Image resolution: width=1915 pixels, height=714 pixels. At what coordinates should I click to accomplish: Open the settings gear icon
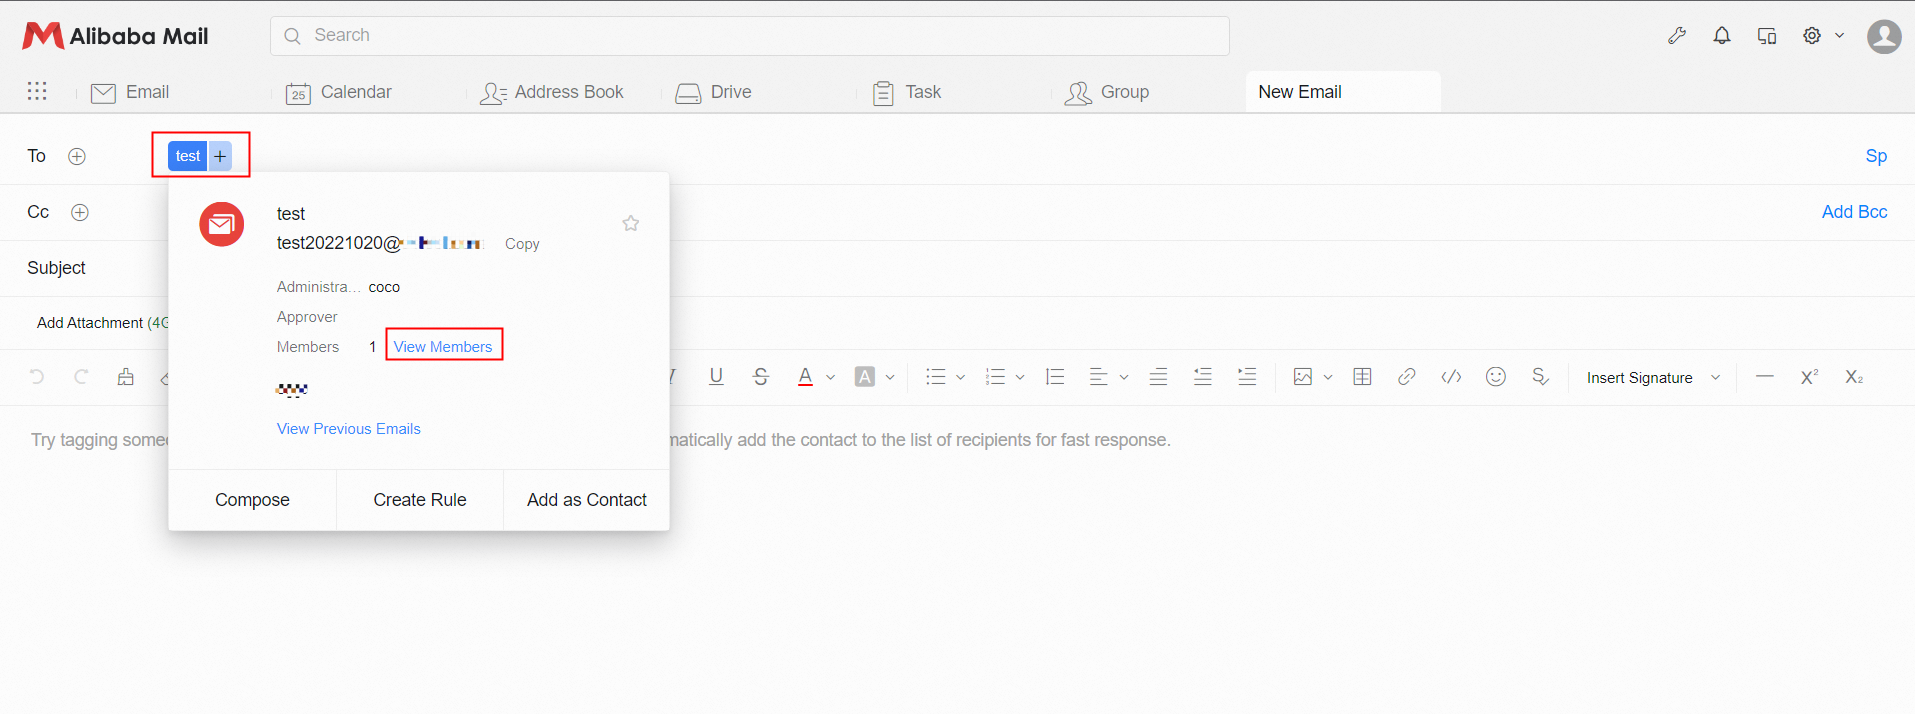click(1812, 36)
